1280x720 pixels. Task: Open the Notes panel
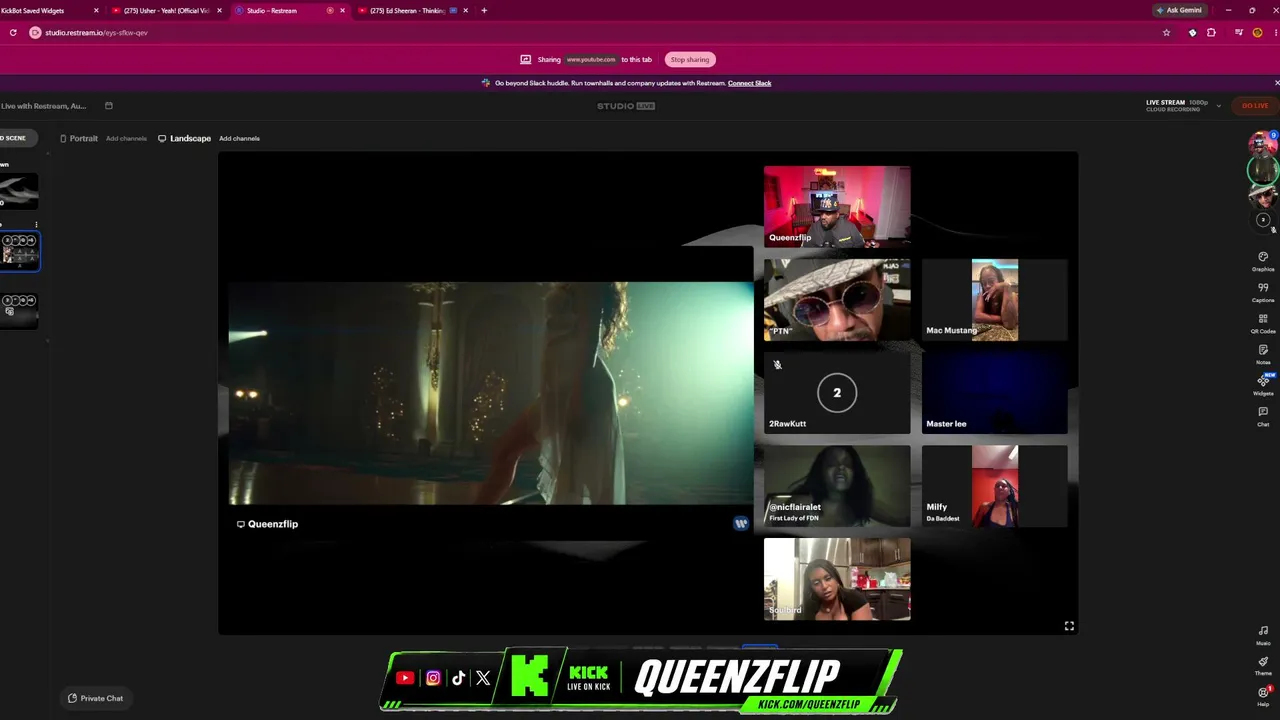[x=1263, y=354]
